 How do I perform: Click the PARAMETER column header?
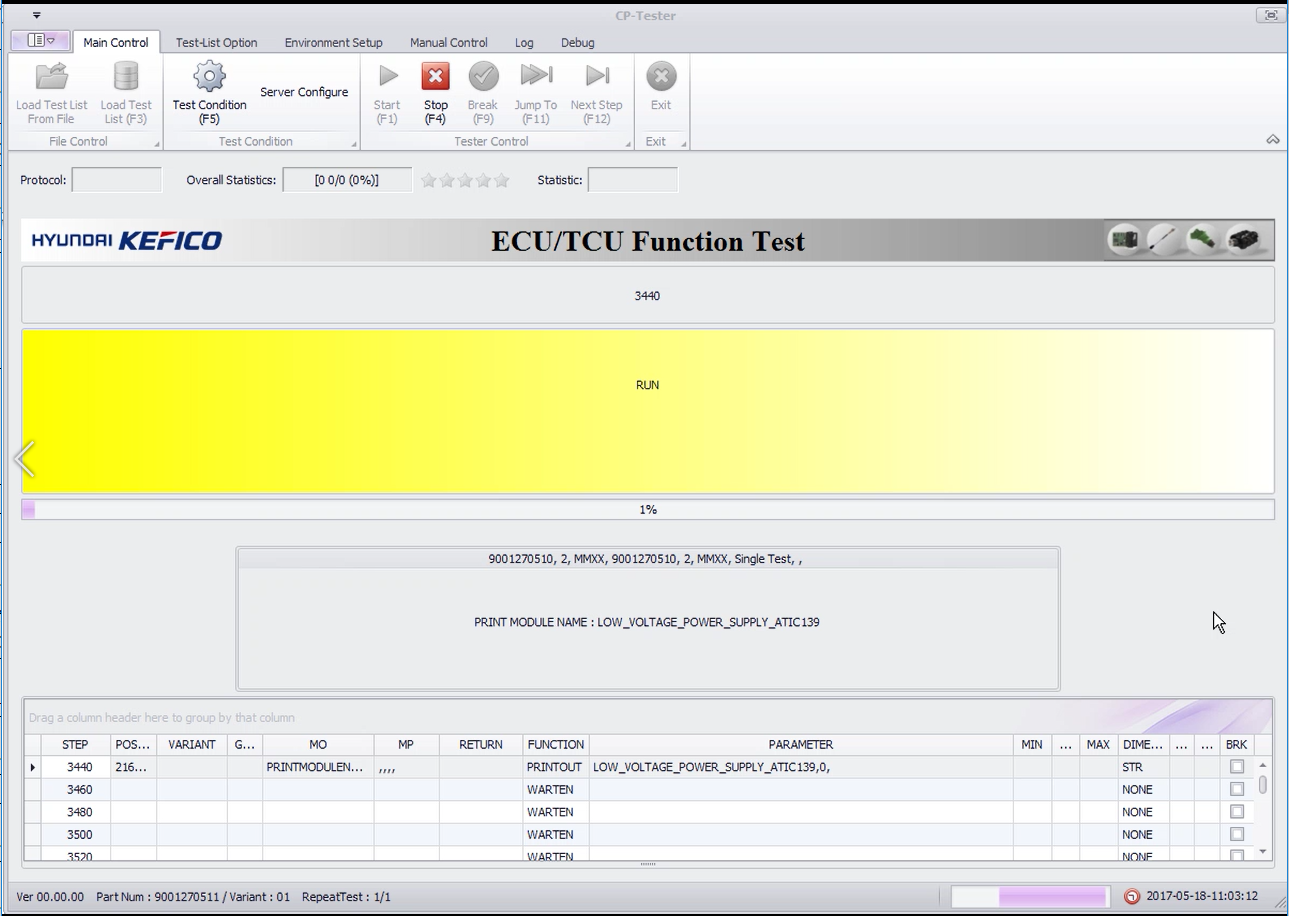pos(801,744)
